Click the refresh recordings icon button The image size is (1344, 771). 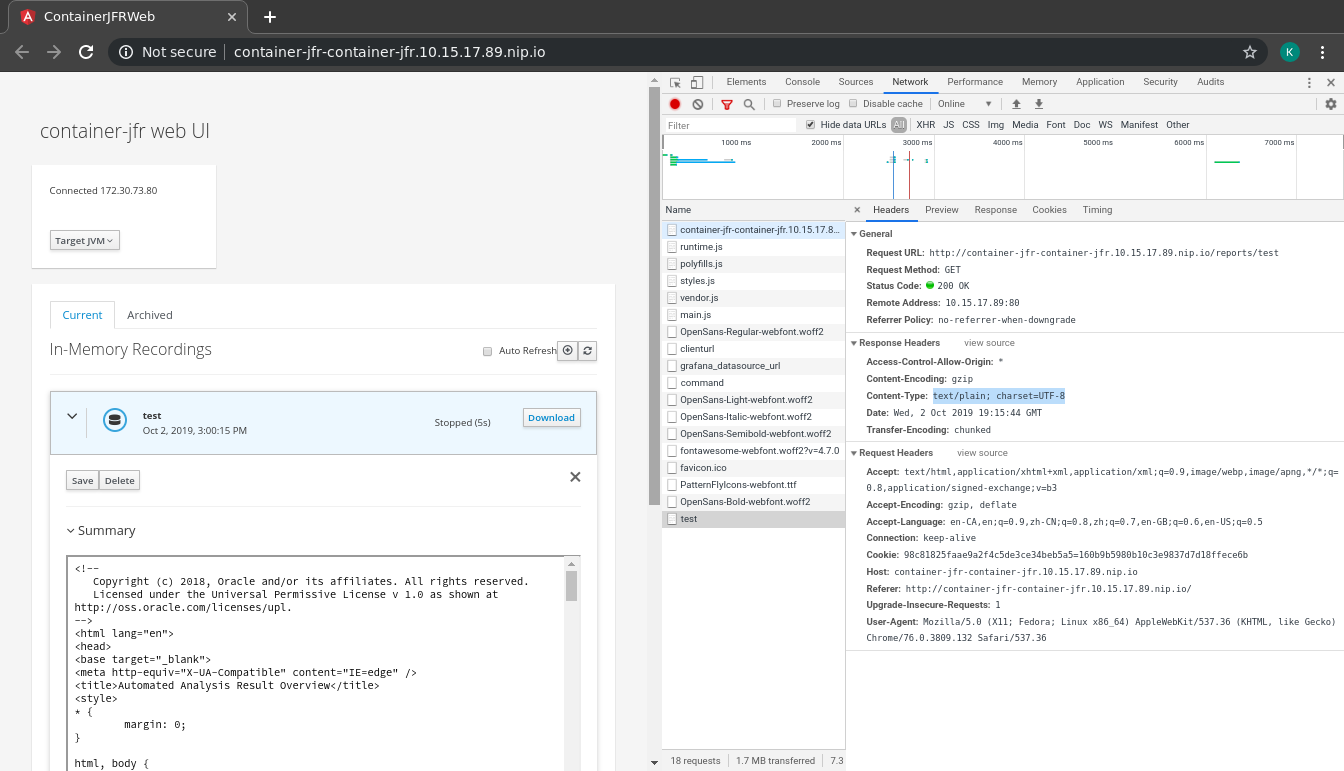pyautogui.click(x=588, y=351)
